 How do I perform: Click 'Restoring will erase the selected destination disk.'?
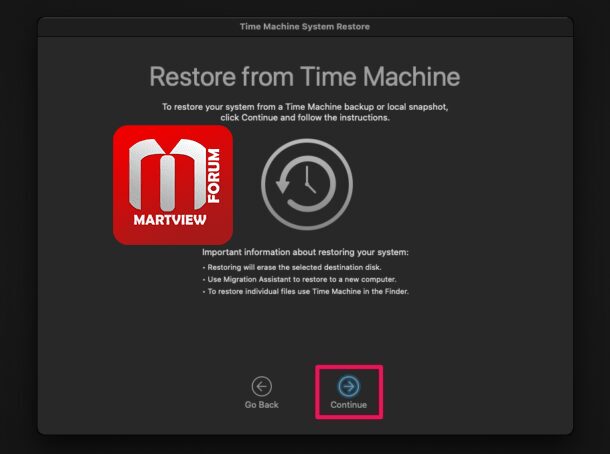pos(294,267)
